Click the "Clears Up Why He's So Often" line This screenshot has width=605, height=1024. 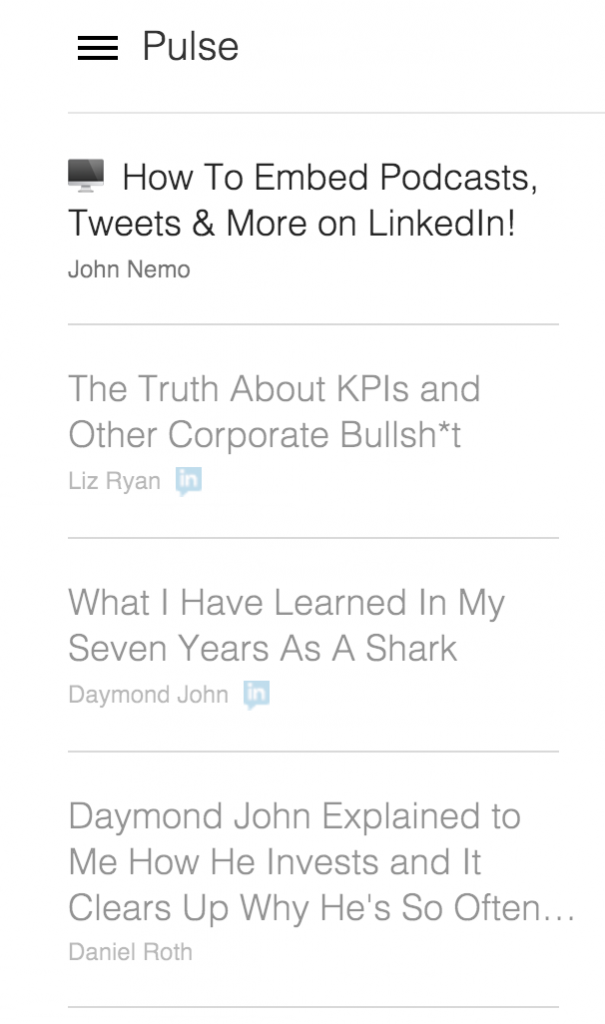(305, 908)
